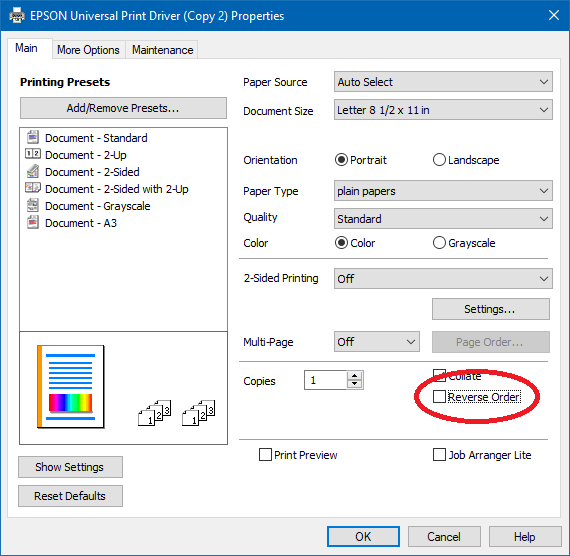Switch to the More Options tab

pyautogui.click(x=88, y=50)
